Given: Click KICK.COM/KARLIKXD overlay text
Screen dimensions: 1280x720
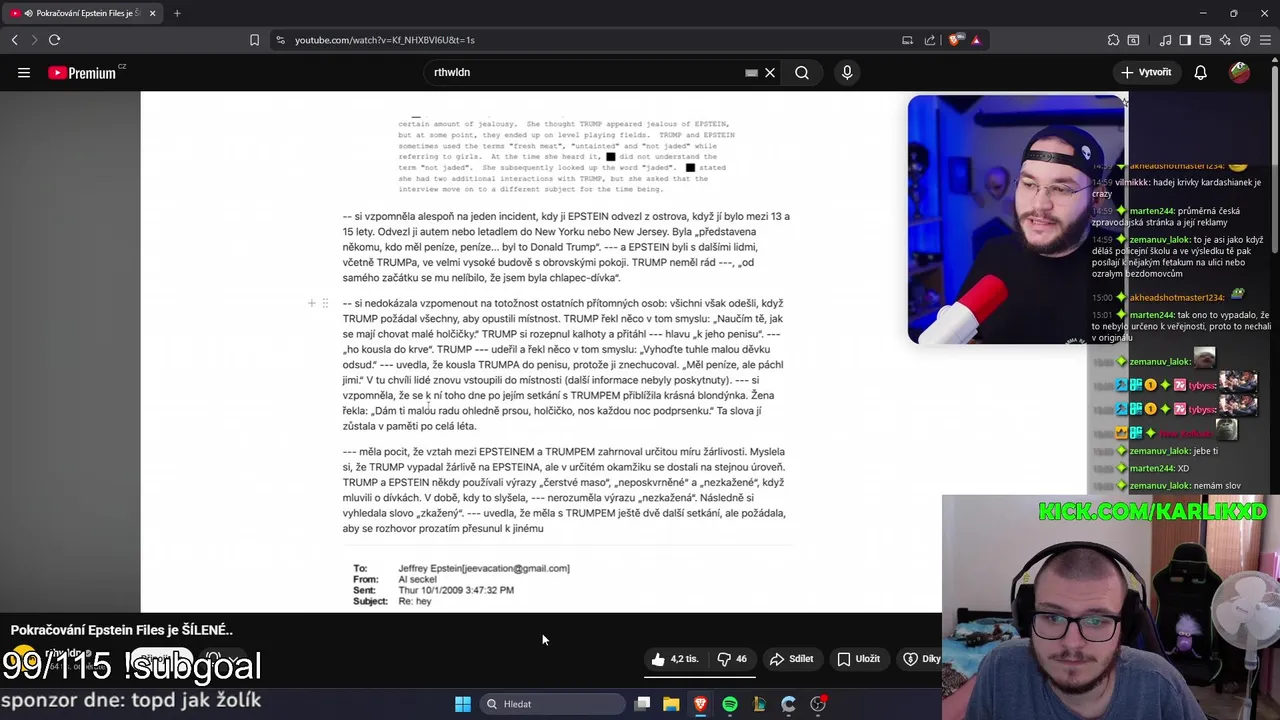Looking at the screenshot, I should [x=1153, y=512].
